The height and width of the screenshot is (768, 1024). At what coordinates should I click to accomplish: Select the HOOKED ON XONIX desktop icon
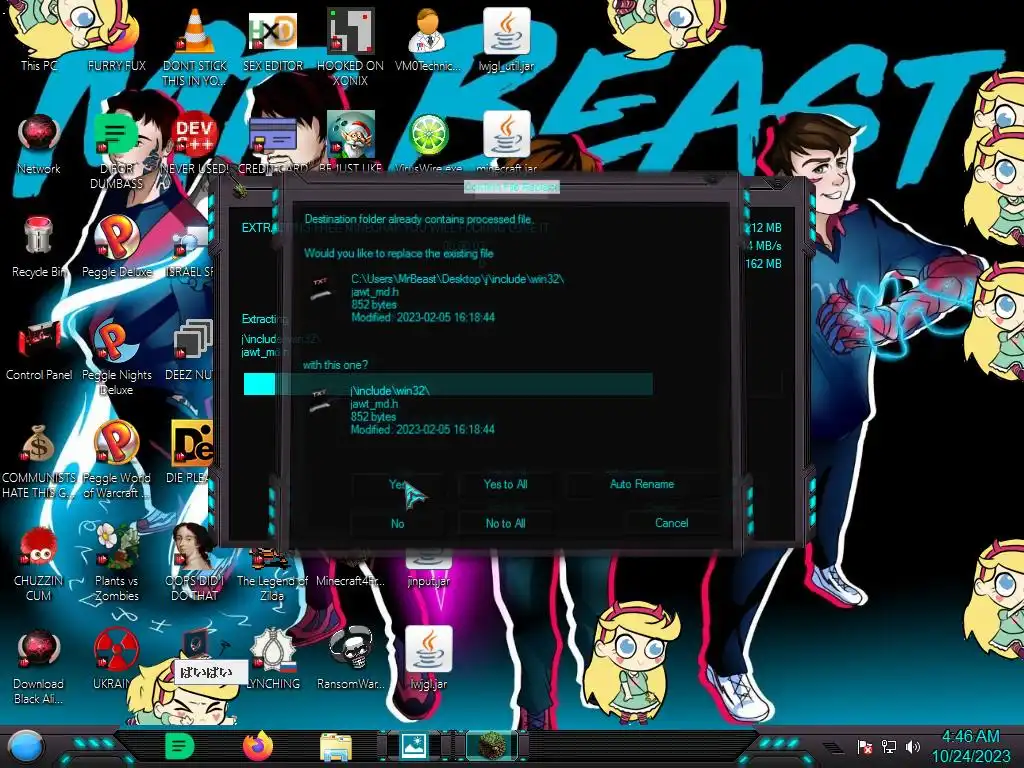[x=351, y=46]
